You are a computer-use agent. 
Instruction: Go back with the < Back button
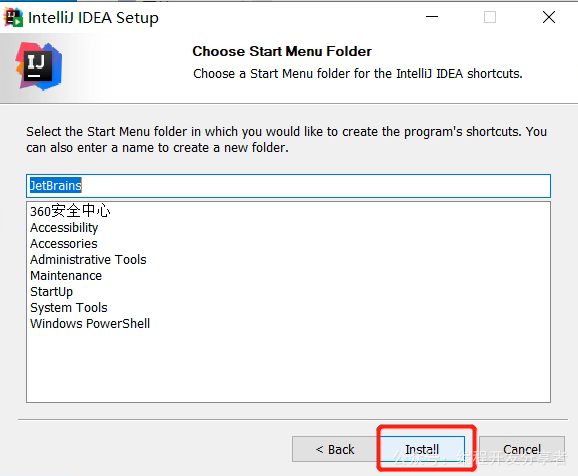335,449
